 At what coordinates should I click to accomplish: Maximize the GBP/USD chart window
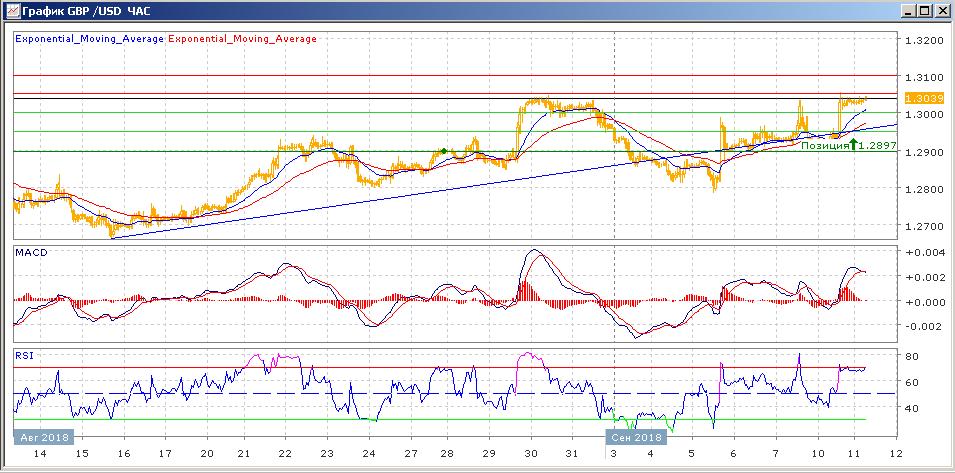[x=925, y=11]
